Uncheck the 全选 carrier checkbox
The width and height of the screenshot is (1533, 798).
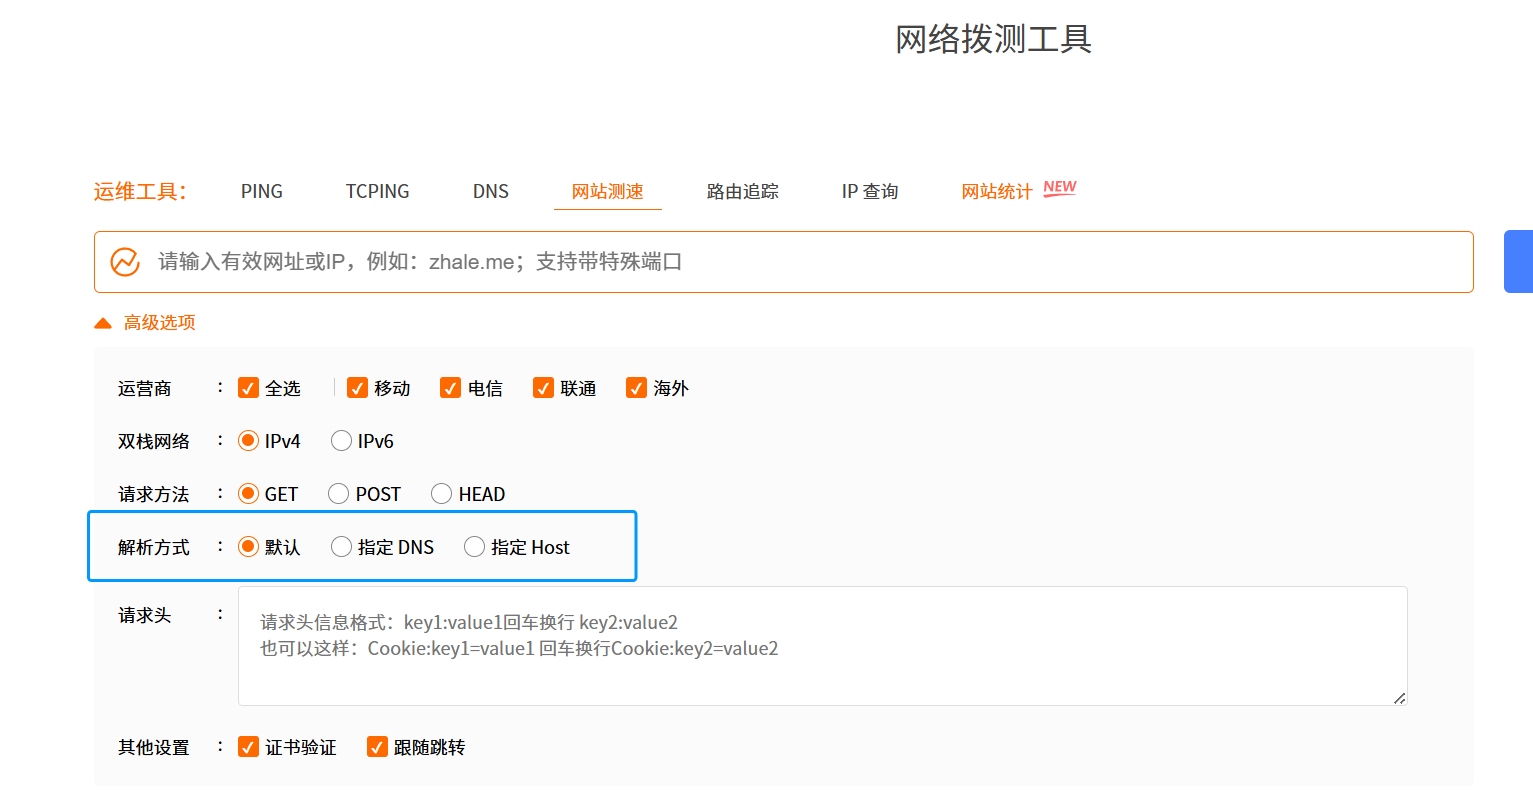point(248,388)
